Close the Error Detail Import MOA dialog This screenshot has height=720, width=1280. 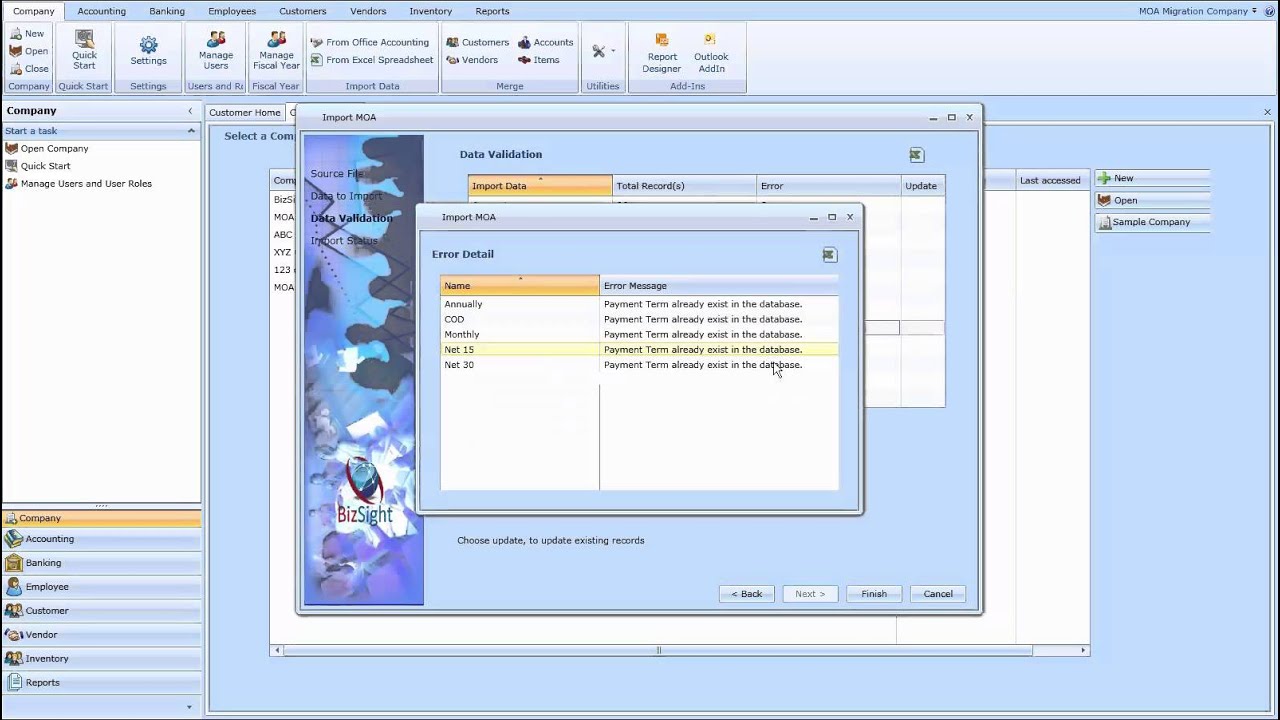click(x=850, y=217)
